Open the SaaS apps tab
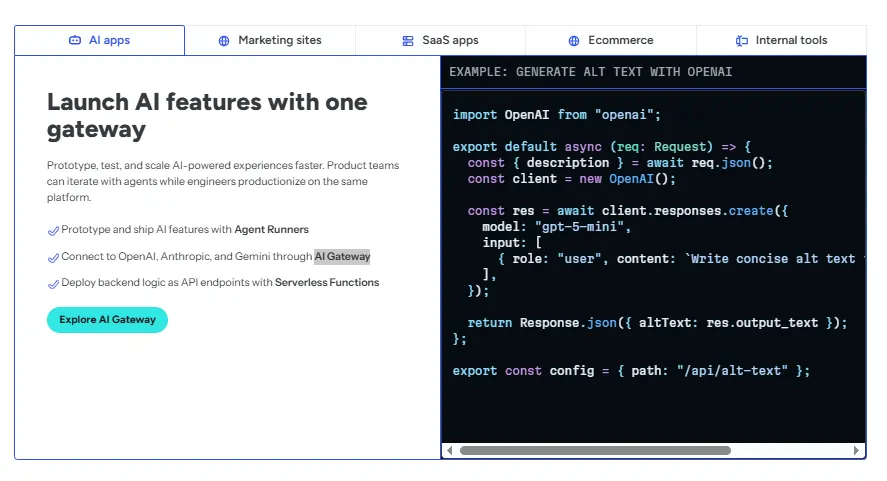The height and width of the screenshot is (481, 887). tap(440, 40)
